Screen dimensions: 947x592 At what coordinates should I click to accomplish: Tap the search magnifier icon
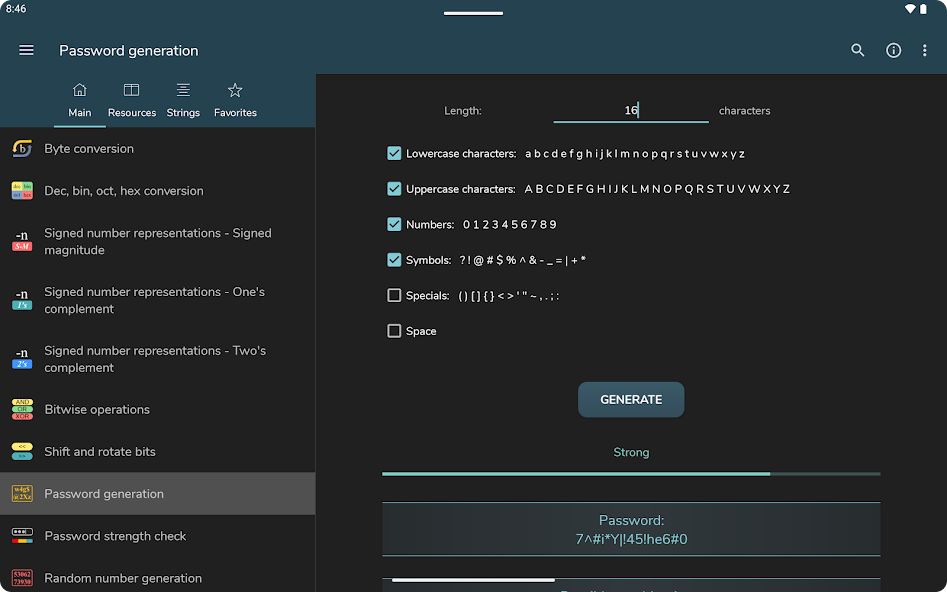(x=858, y=50)
